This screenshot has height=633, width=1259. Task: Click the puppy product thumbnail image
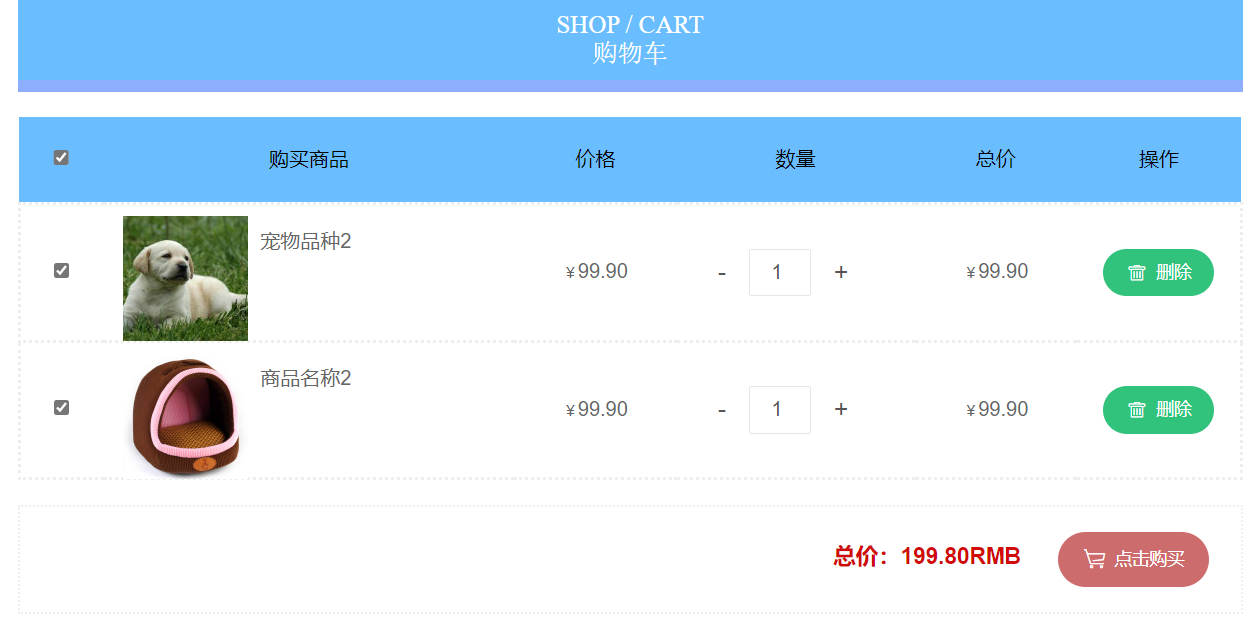[185, 278]
